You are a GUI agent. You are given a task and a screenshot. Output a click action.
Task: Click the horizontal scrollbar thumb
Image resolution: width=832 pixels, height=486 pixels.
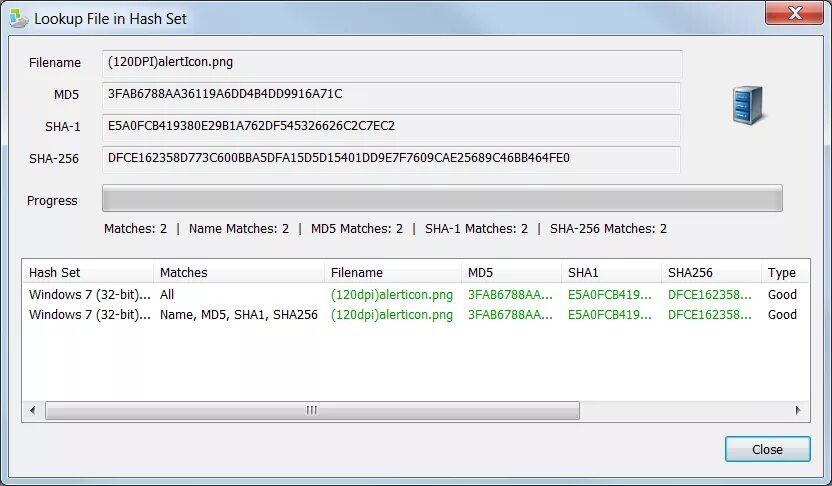point(312,410)
